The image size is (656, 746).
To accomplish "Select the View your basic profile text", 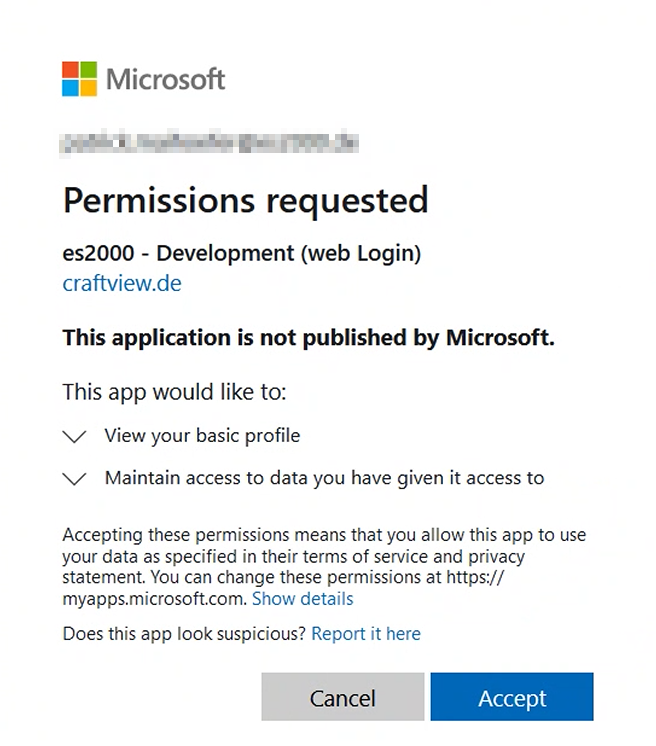I will point(202,435).
